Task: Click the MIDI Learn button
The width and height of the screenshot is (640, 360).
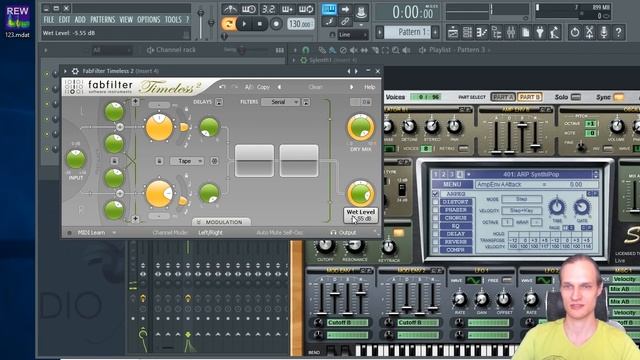Action: [91, 232]
